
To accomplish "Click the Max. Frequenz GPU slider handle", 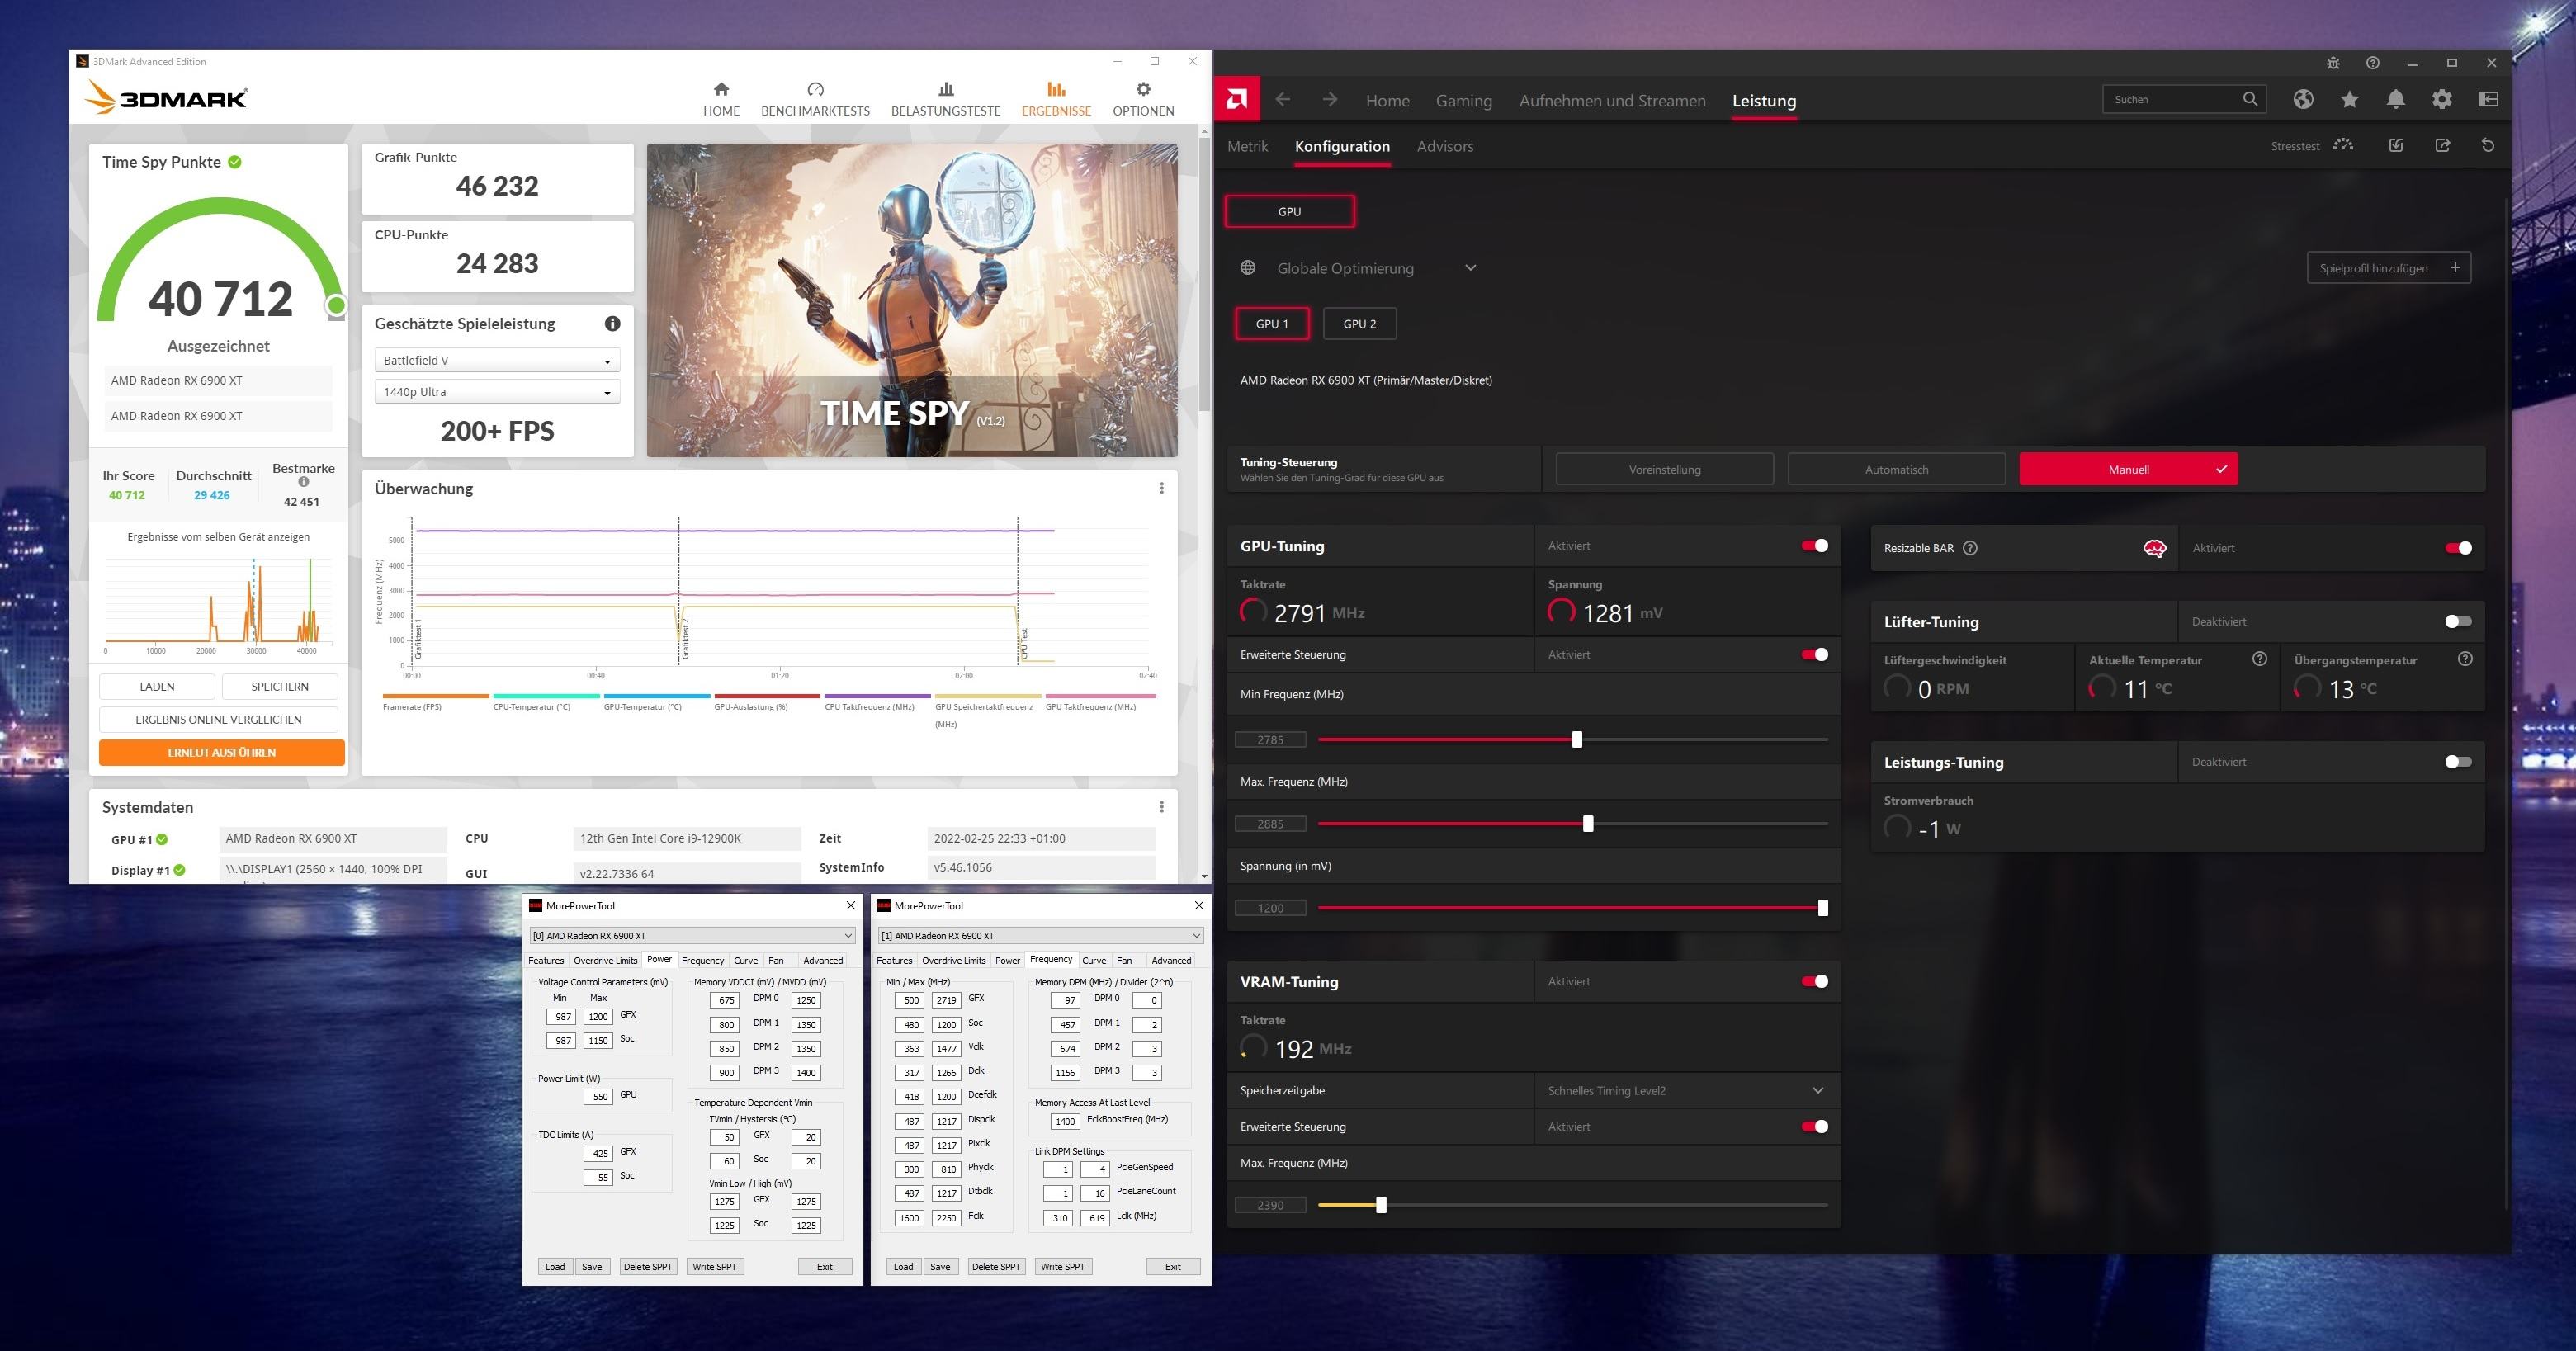I will [x=1587, y=824].
